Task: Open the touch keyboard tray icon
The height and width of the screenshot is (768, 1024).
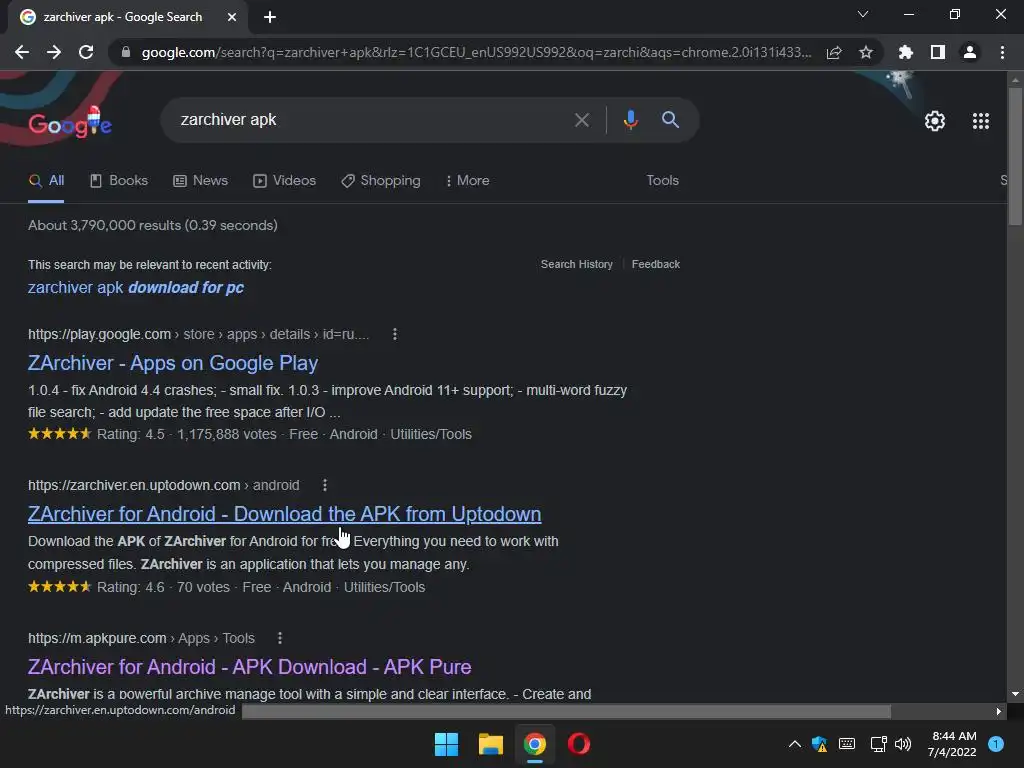Action: [x=846, y=744]
